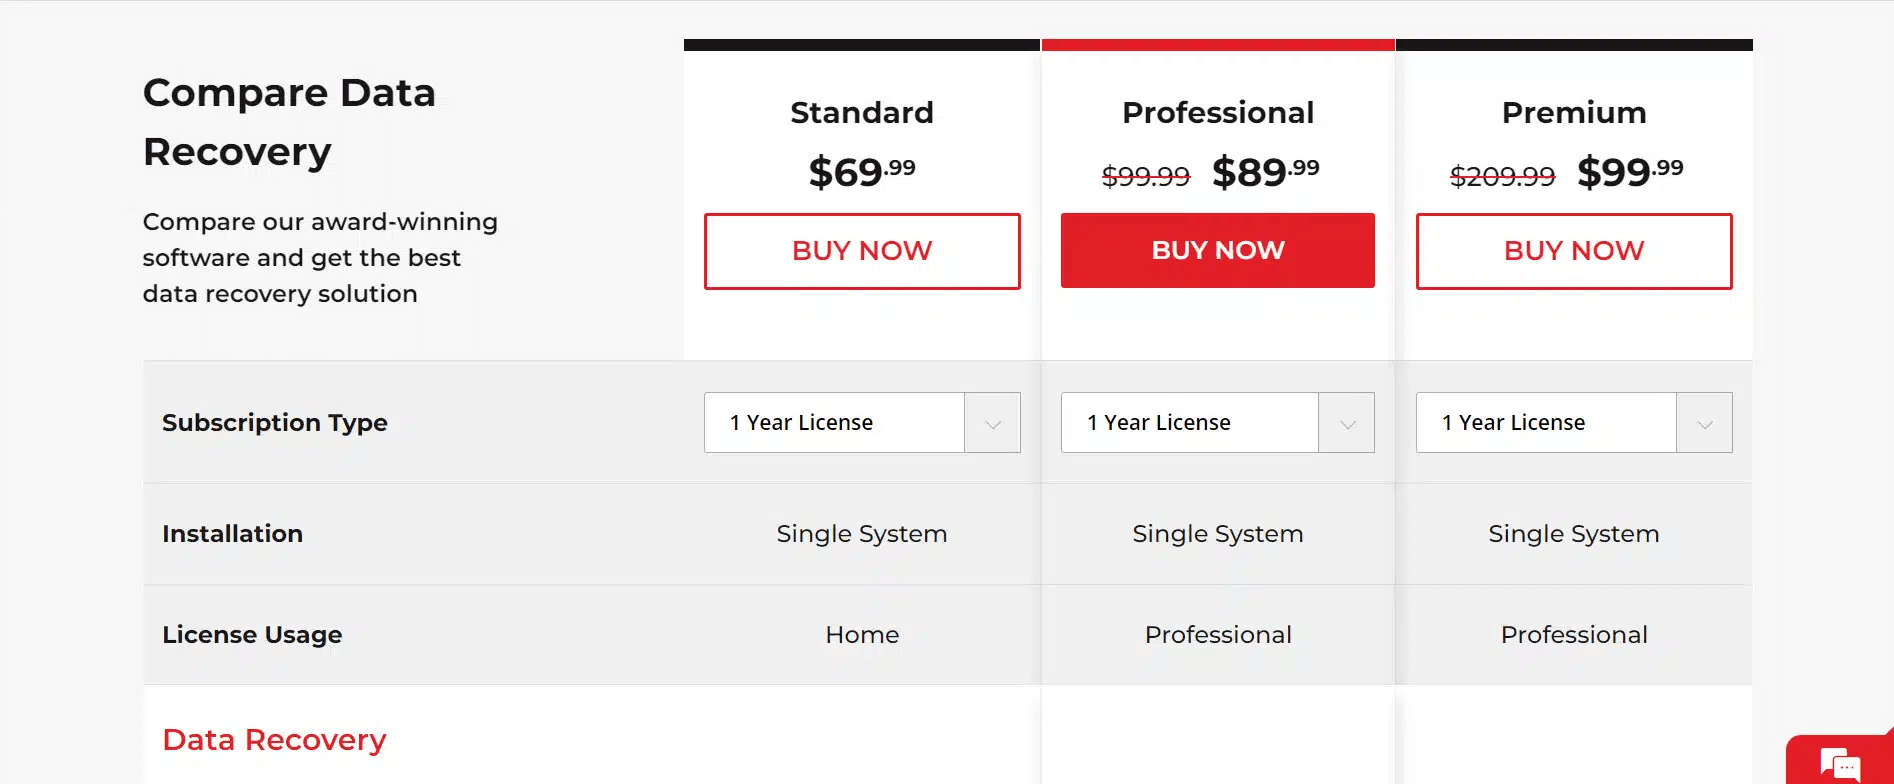This screenshot has width=1894, height=784.
Task: Expand the Standard plan license dropdown arrow
Action: (992, 423)
